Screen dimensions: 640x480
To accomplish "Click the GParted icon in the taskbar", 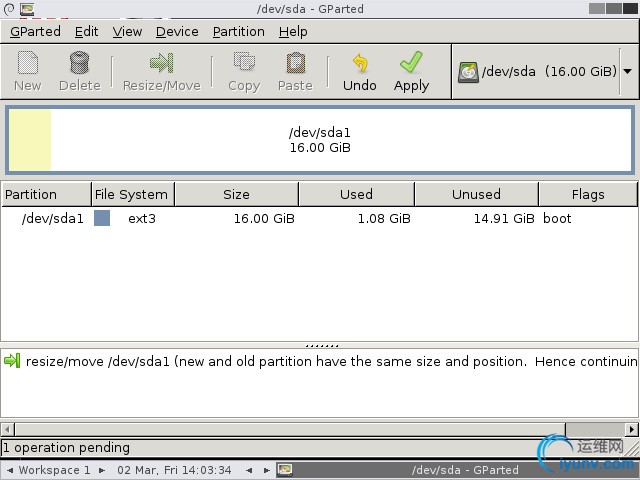I will click(285, 470).
